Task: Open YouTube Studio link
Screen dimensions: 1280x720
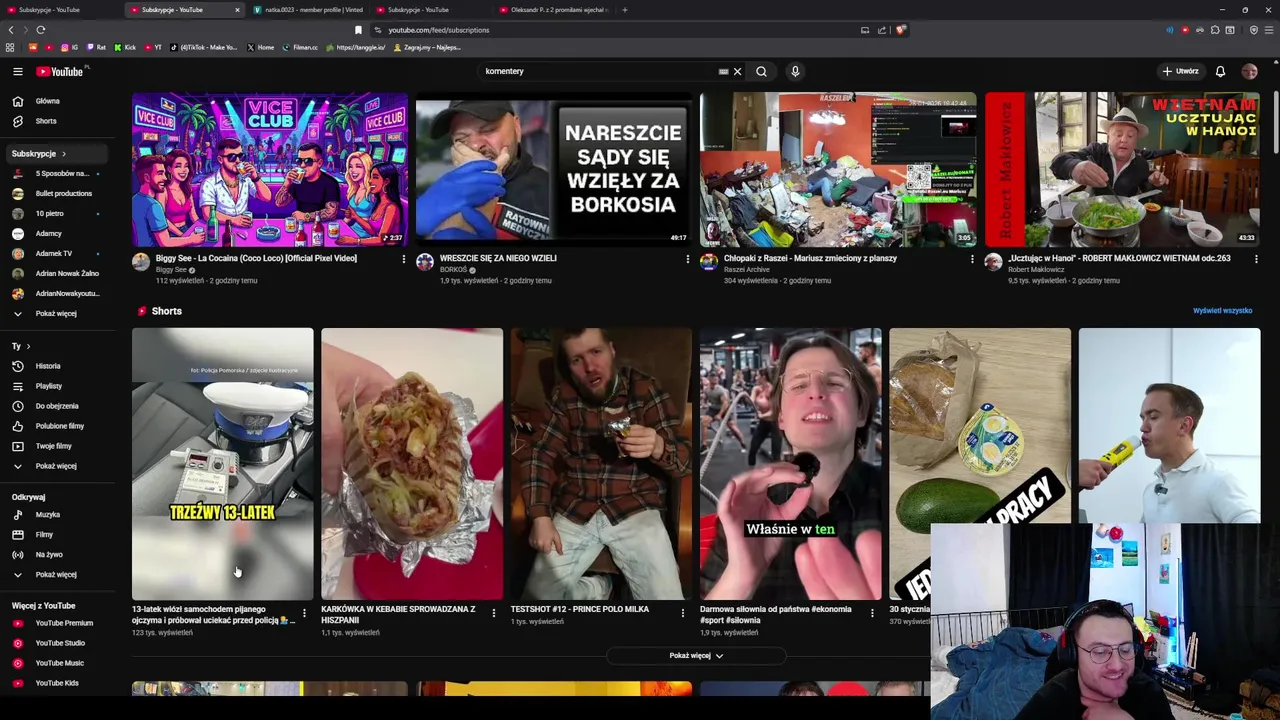Action: 55,643
